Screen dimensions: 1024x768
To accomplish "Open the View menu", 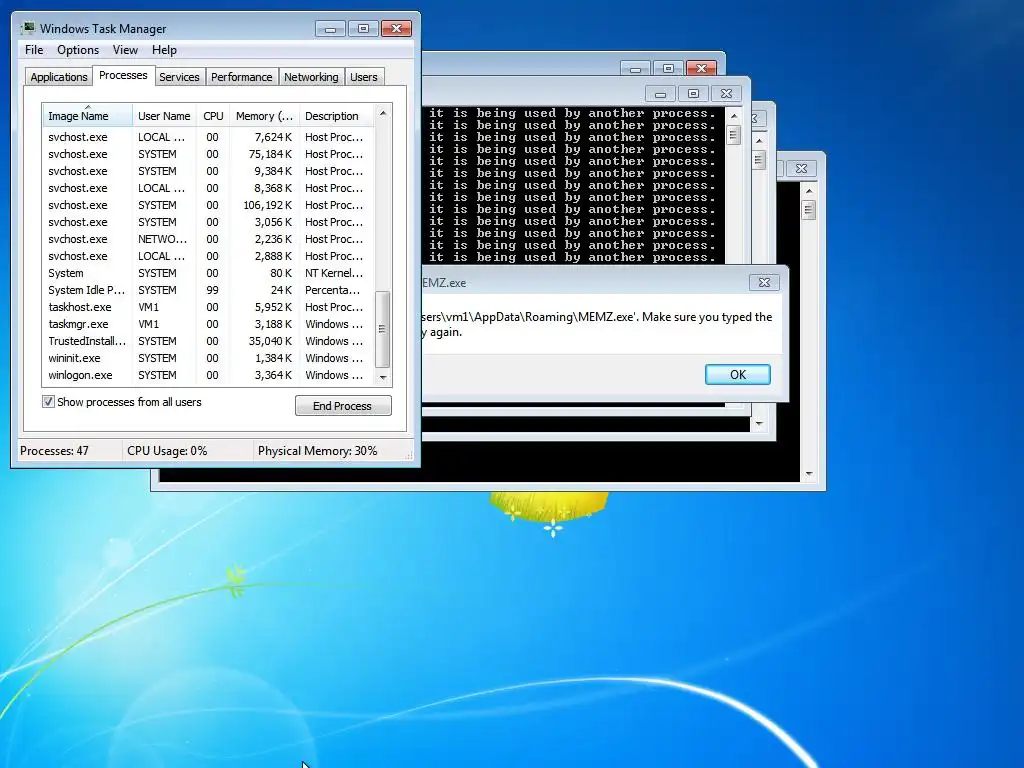I will click(125, 50).
